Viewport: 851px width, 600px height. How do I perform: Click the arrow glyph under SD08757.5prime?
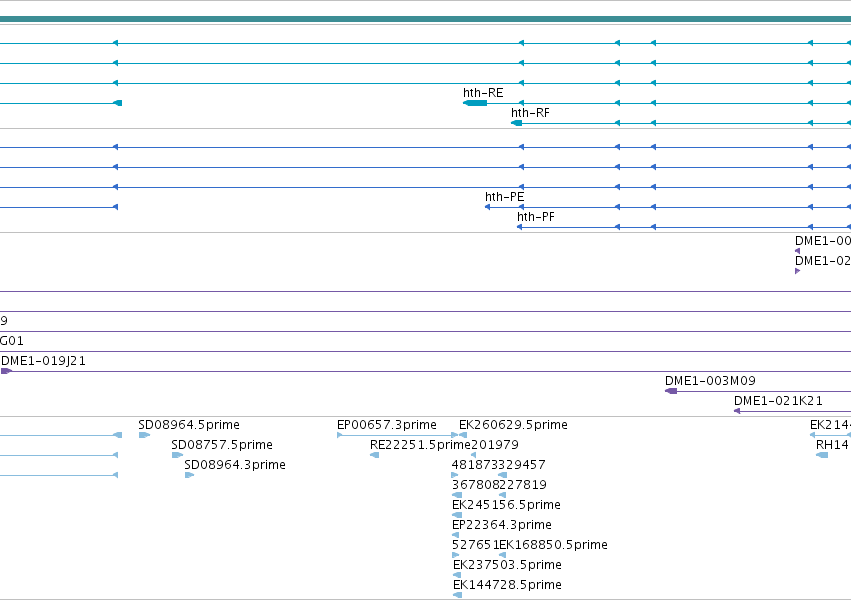pos(177,455)
